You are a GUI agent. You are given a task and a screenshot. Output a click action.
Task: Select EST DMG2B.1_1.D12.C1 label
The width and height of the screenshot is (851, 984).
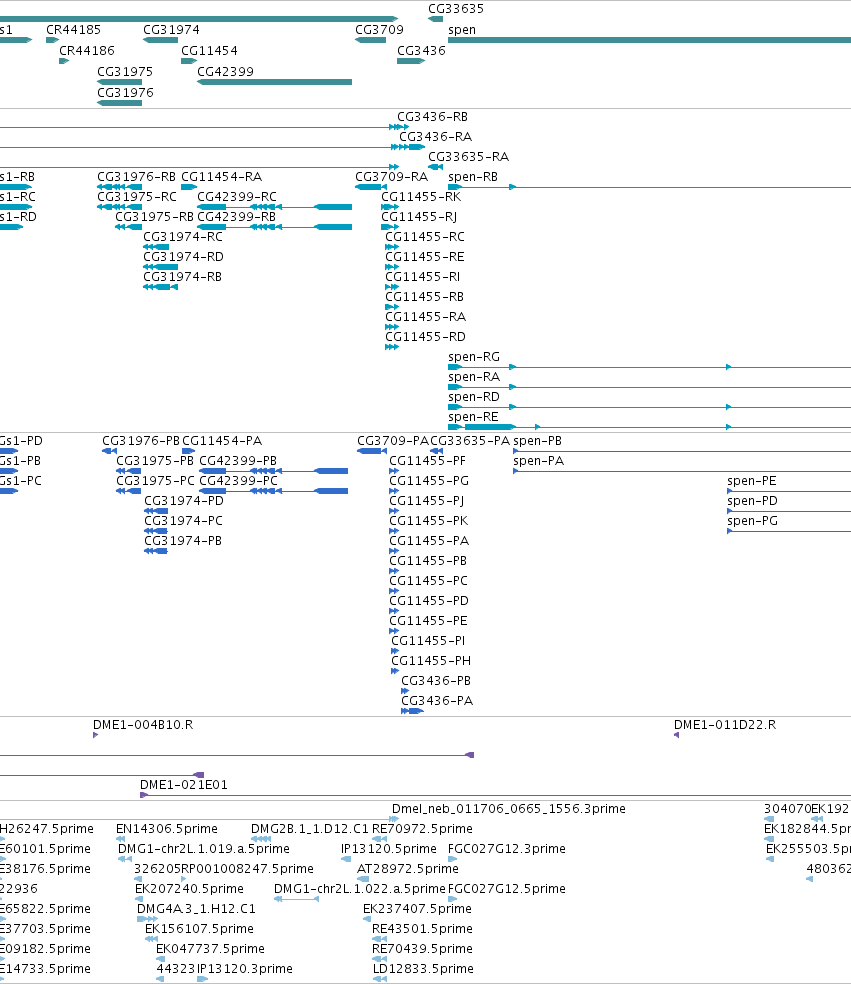tap(310, 829)
